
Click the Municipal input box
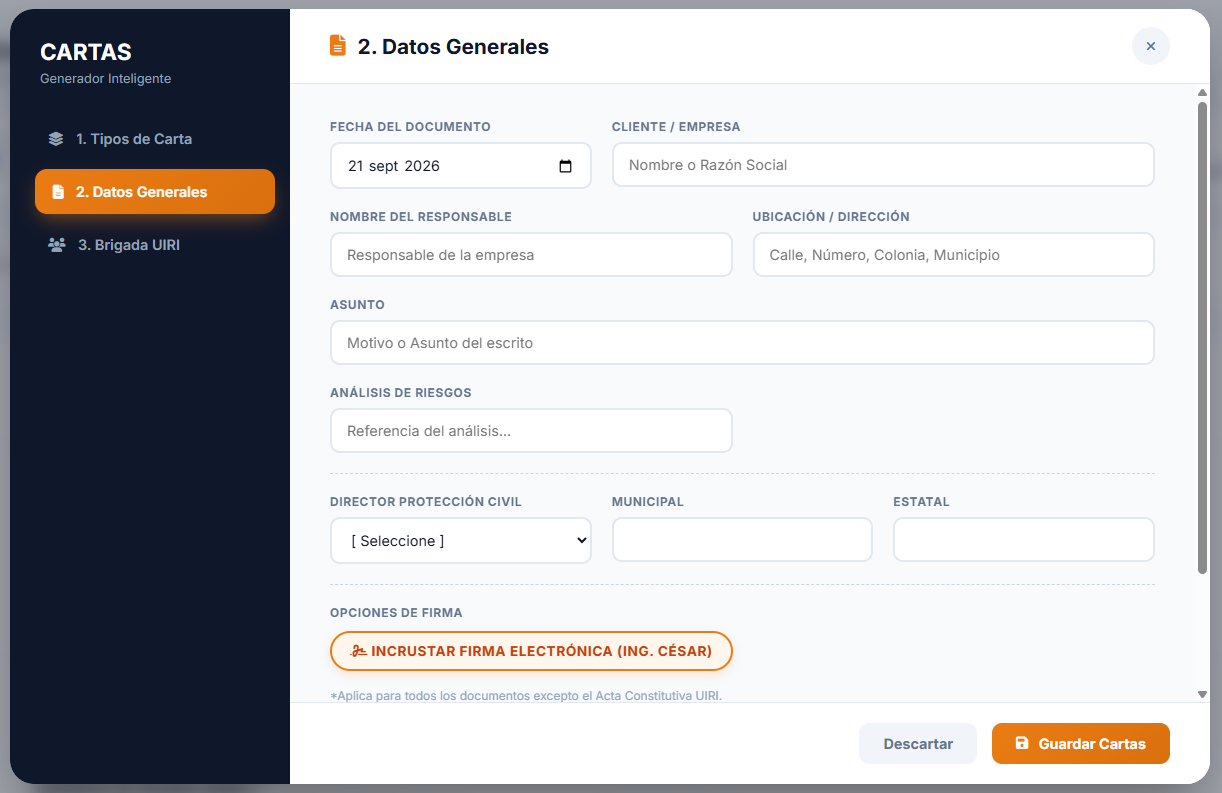pyautogui.click(x=742, y=540)
